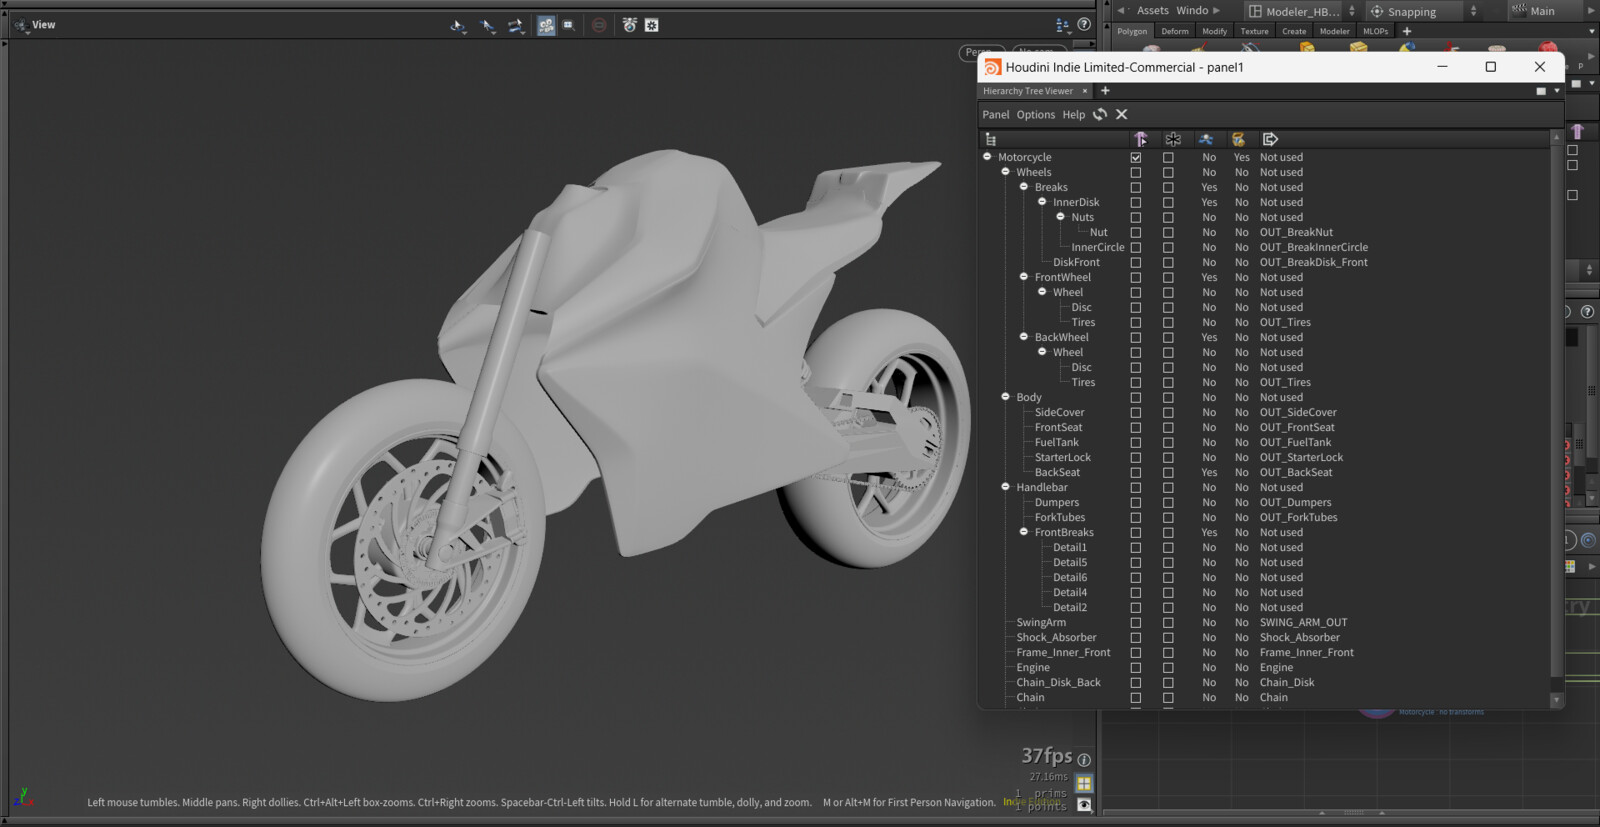Open the Options menu in panel1
Viewport: 1600px width, 827px height.
1036,115
